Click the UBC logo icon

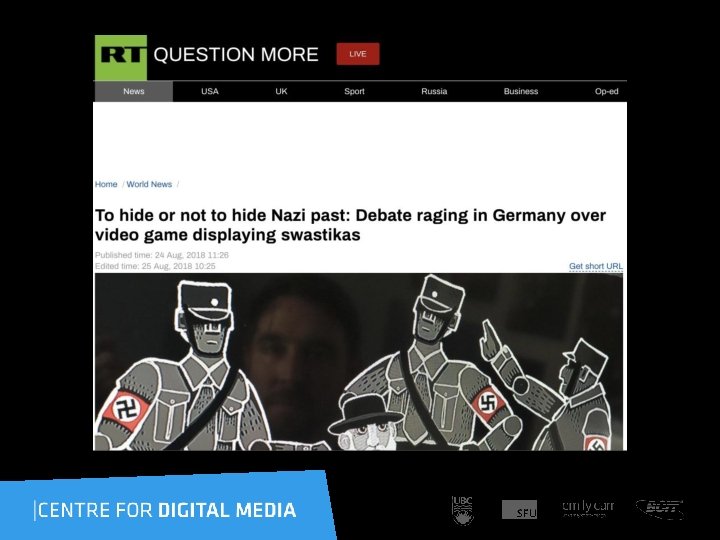pyautogui.click(x=462, y=510)
